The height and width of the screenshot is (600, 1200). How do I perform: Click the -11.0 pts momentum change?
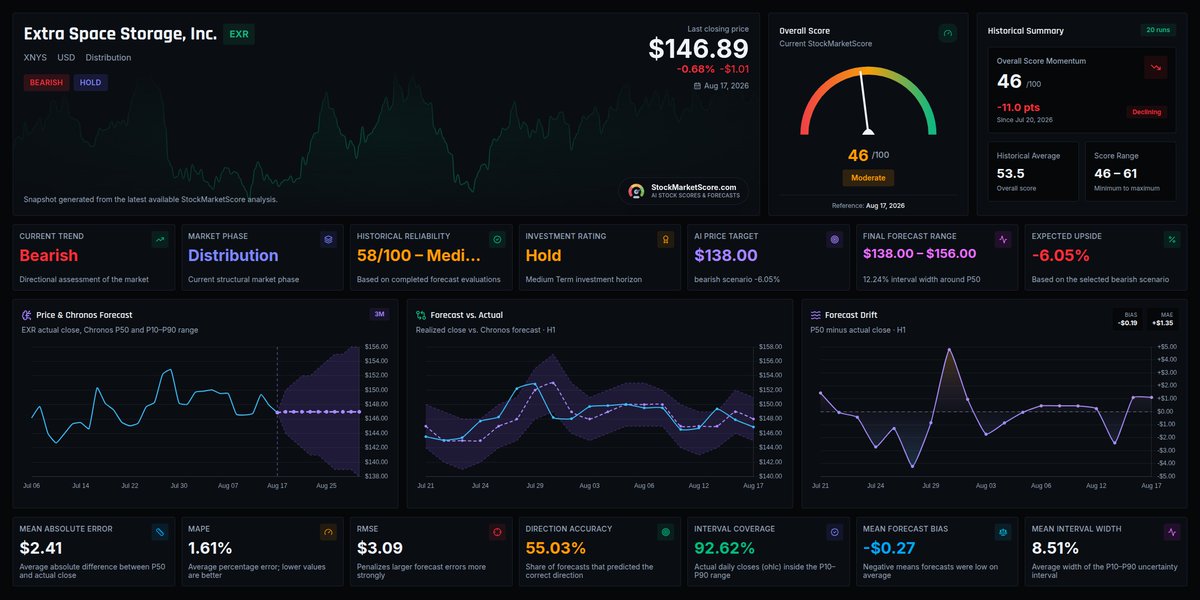(1018, 106)
